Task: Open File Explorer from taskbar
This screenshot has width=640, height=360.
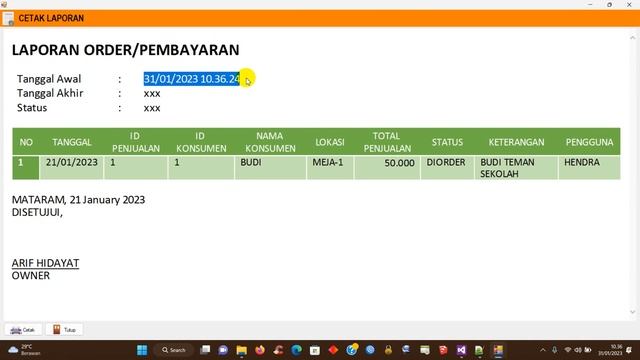Action: tap(242, 350)
